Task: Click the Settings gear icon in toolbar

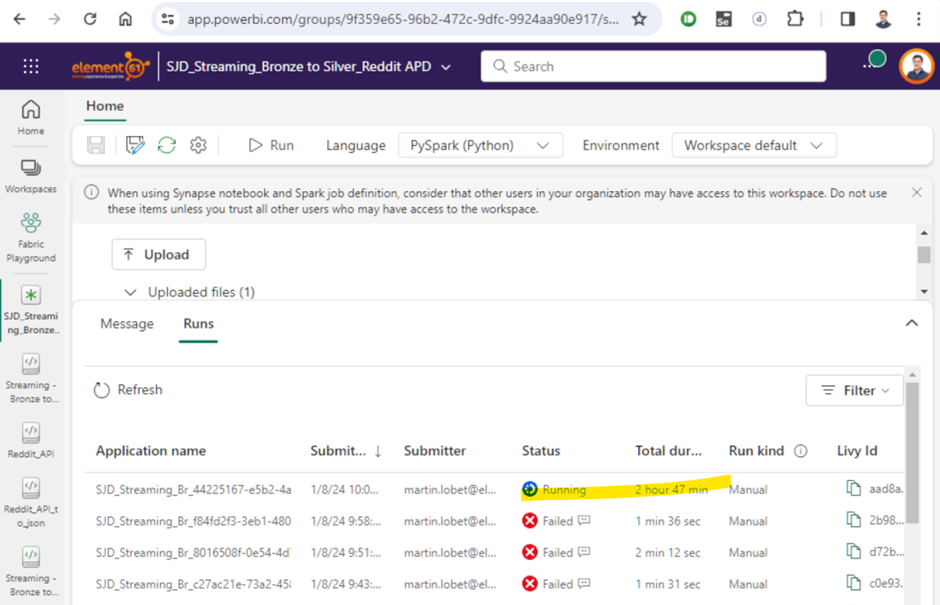Action: (198, 145)
